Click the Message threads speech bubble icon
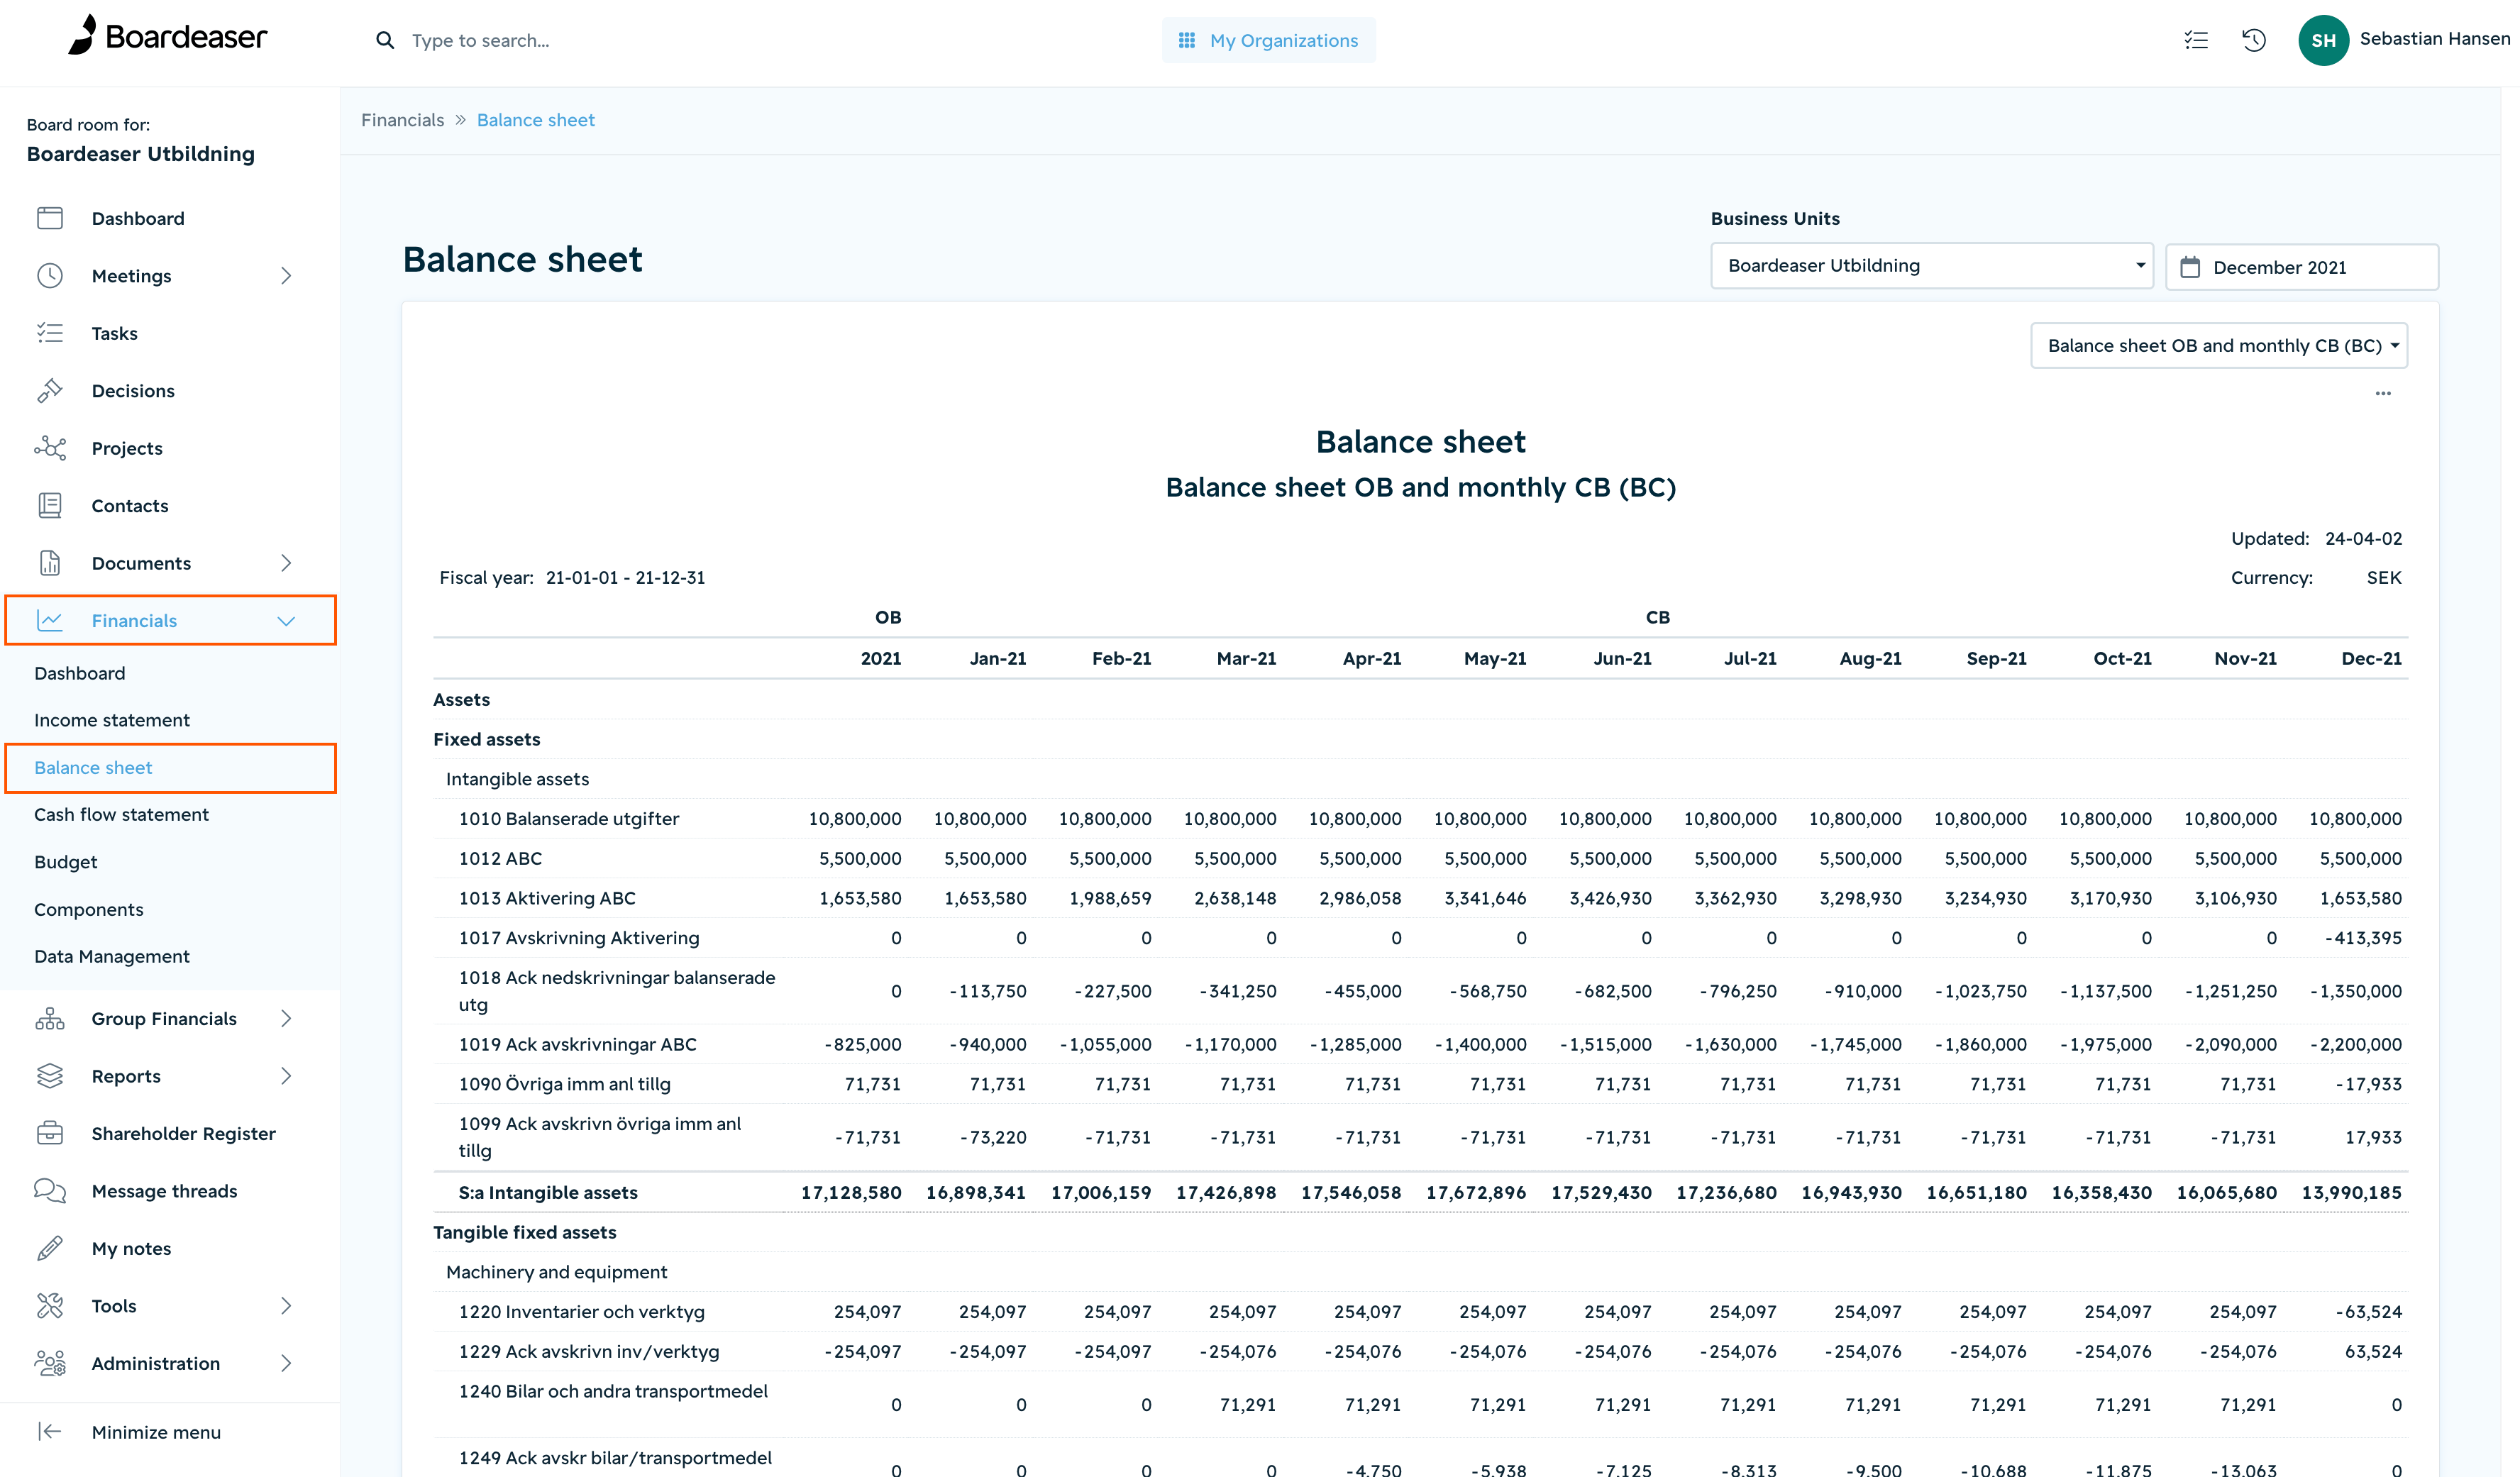The width and height of the screenshot is (2520, 1477). pos(50,1190)
